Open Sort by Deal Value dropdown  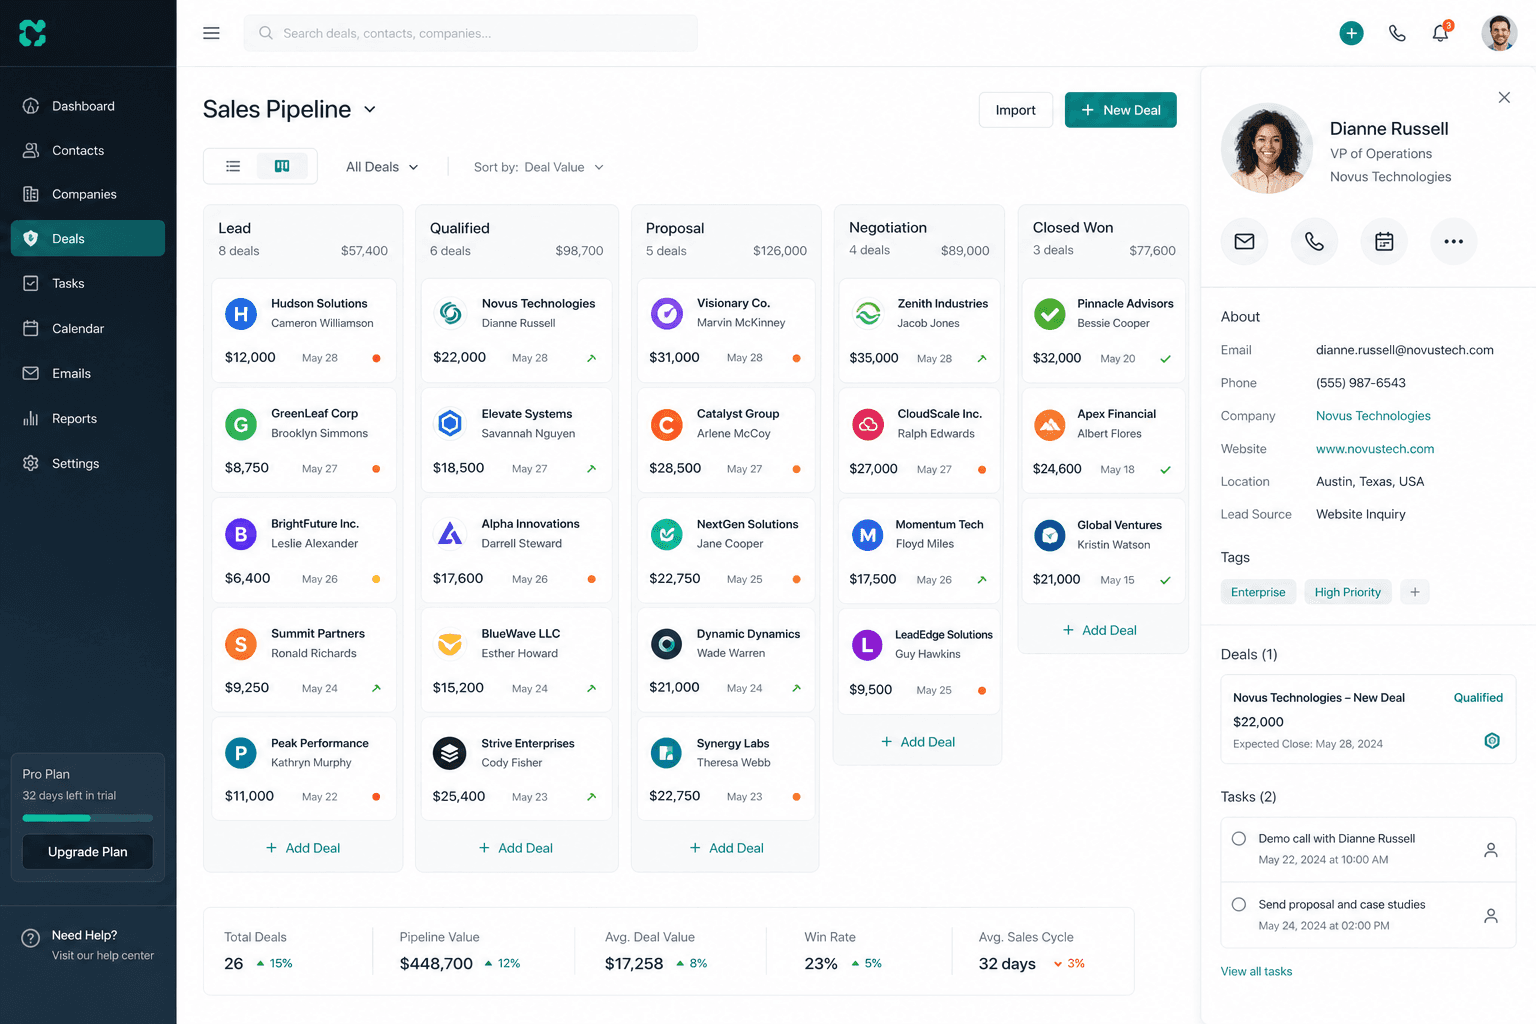pos(538,167)
